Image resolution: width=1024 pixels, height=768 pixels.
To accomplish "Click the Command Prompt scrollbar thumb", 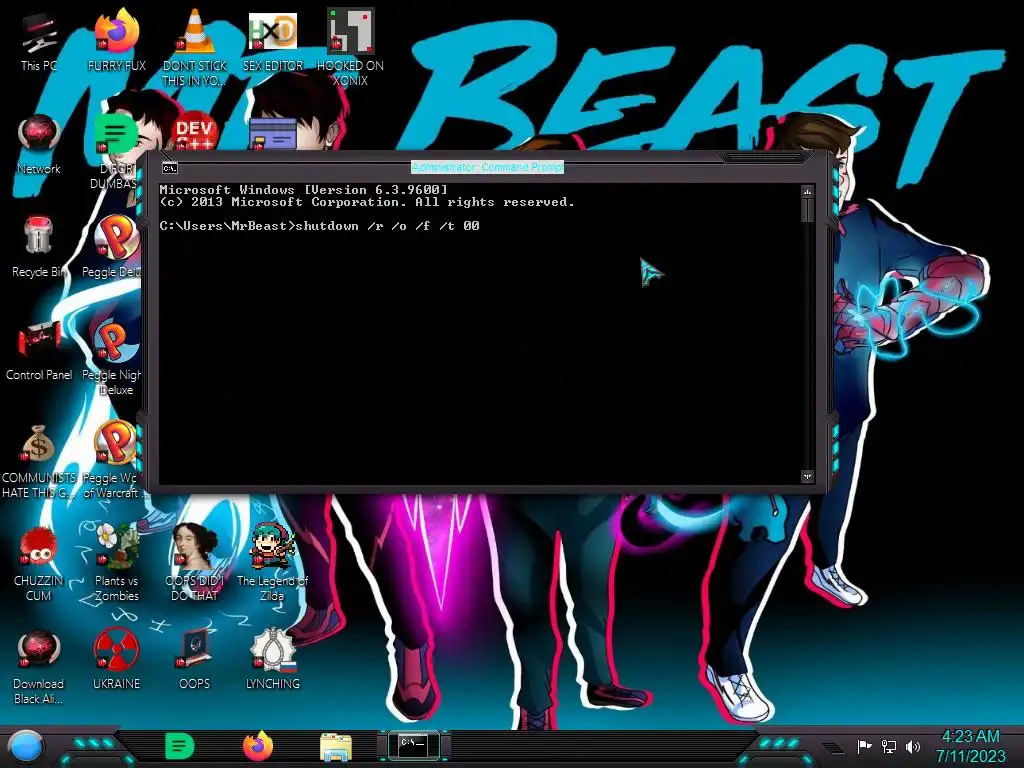I will [807, 210].
